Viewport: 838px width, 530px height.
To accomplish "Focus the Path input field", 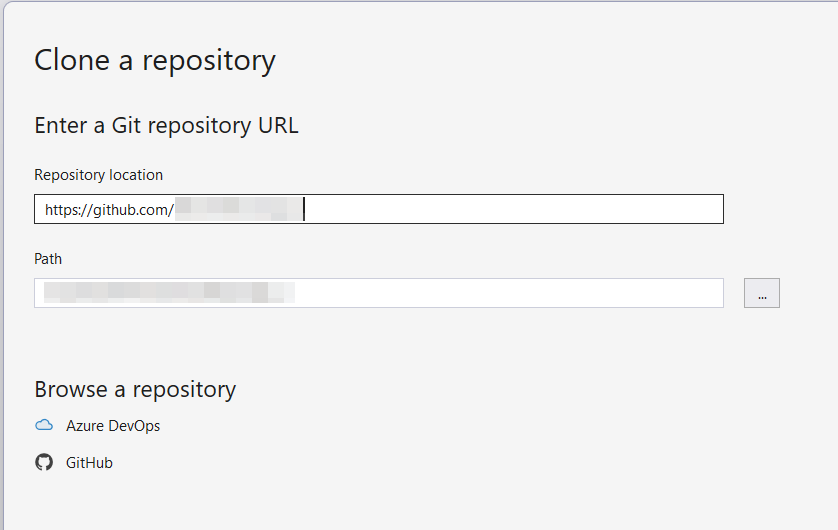I will tap(379, 293).
